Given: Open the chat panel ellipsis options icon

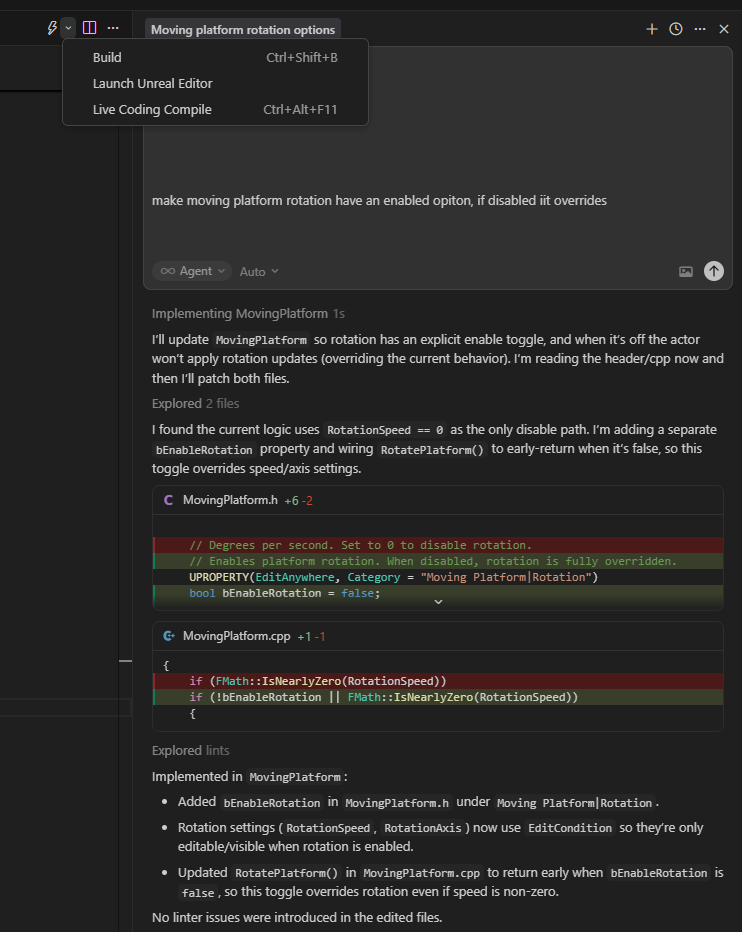Looking at the screenshot, I should 700,29.
